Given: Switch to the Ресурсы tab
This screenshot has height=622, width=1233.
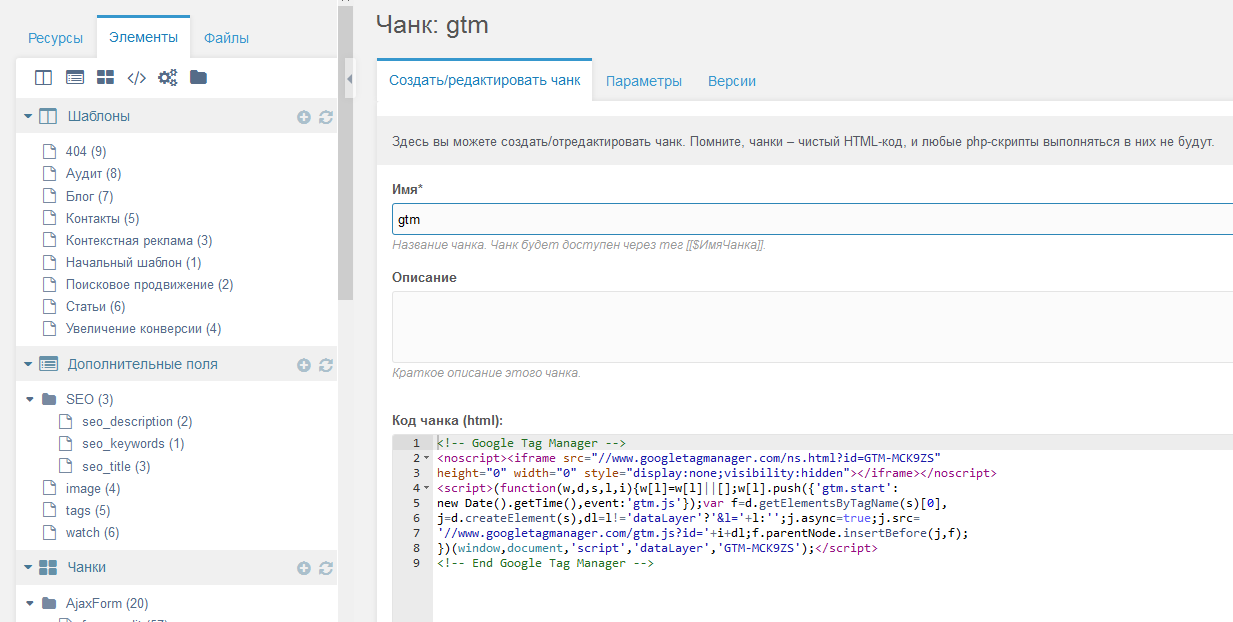Looking at the screenshot, I should pyautogui.click(x=56, y=38).
